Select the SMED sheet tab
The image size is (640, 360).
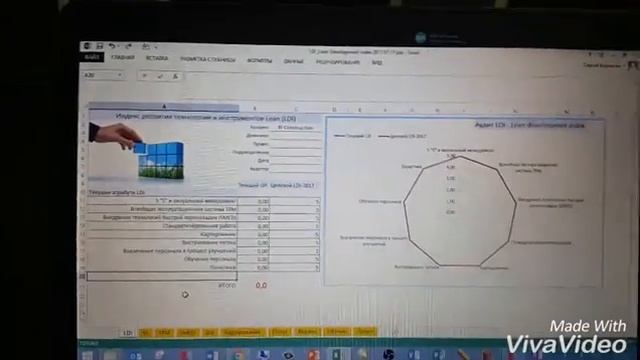pyautogui.click(x=187, y=333)
